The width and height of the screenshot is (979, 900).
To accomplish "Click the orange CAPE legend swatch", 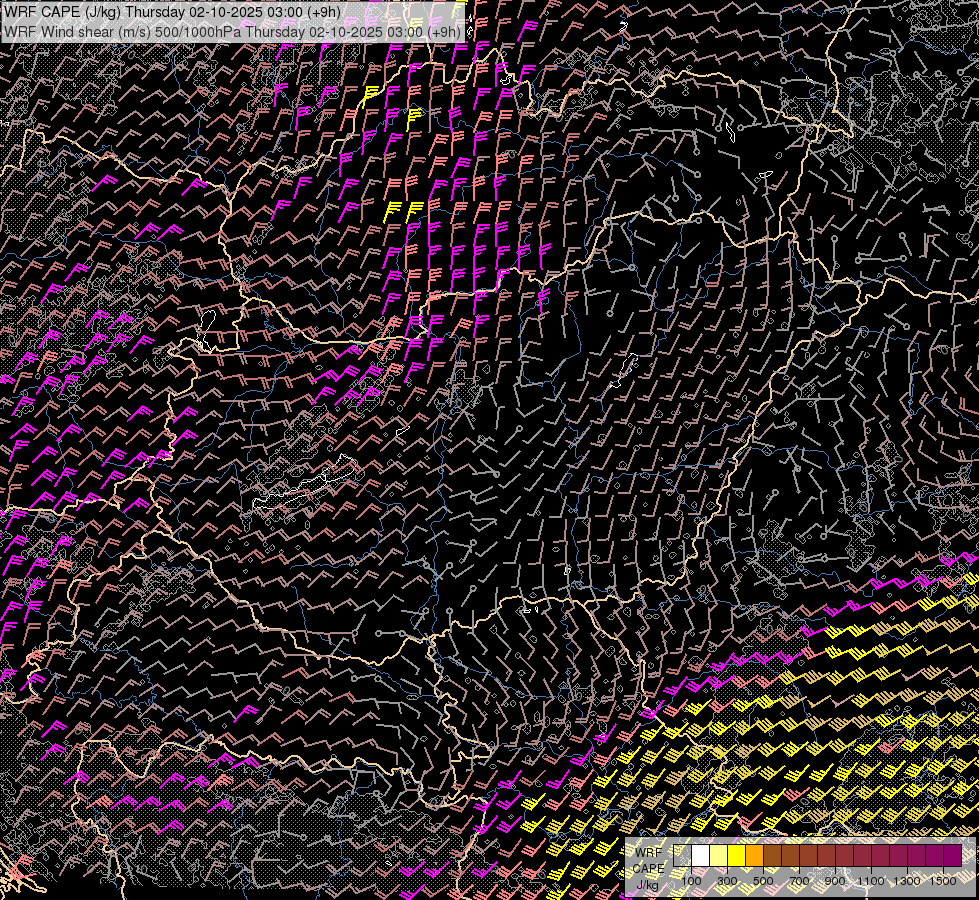I will (754, 856).
